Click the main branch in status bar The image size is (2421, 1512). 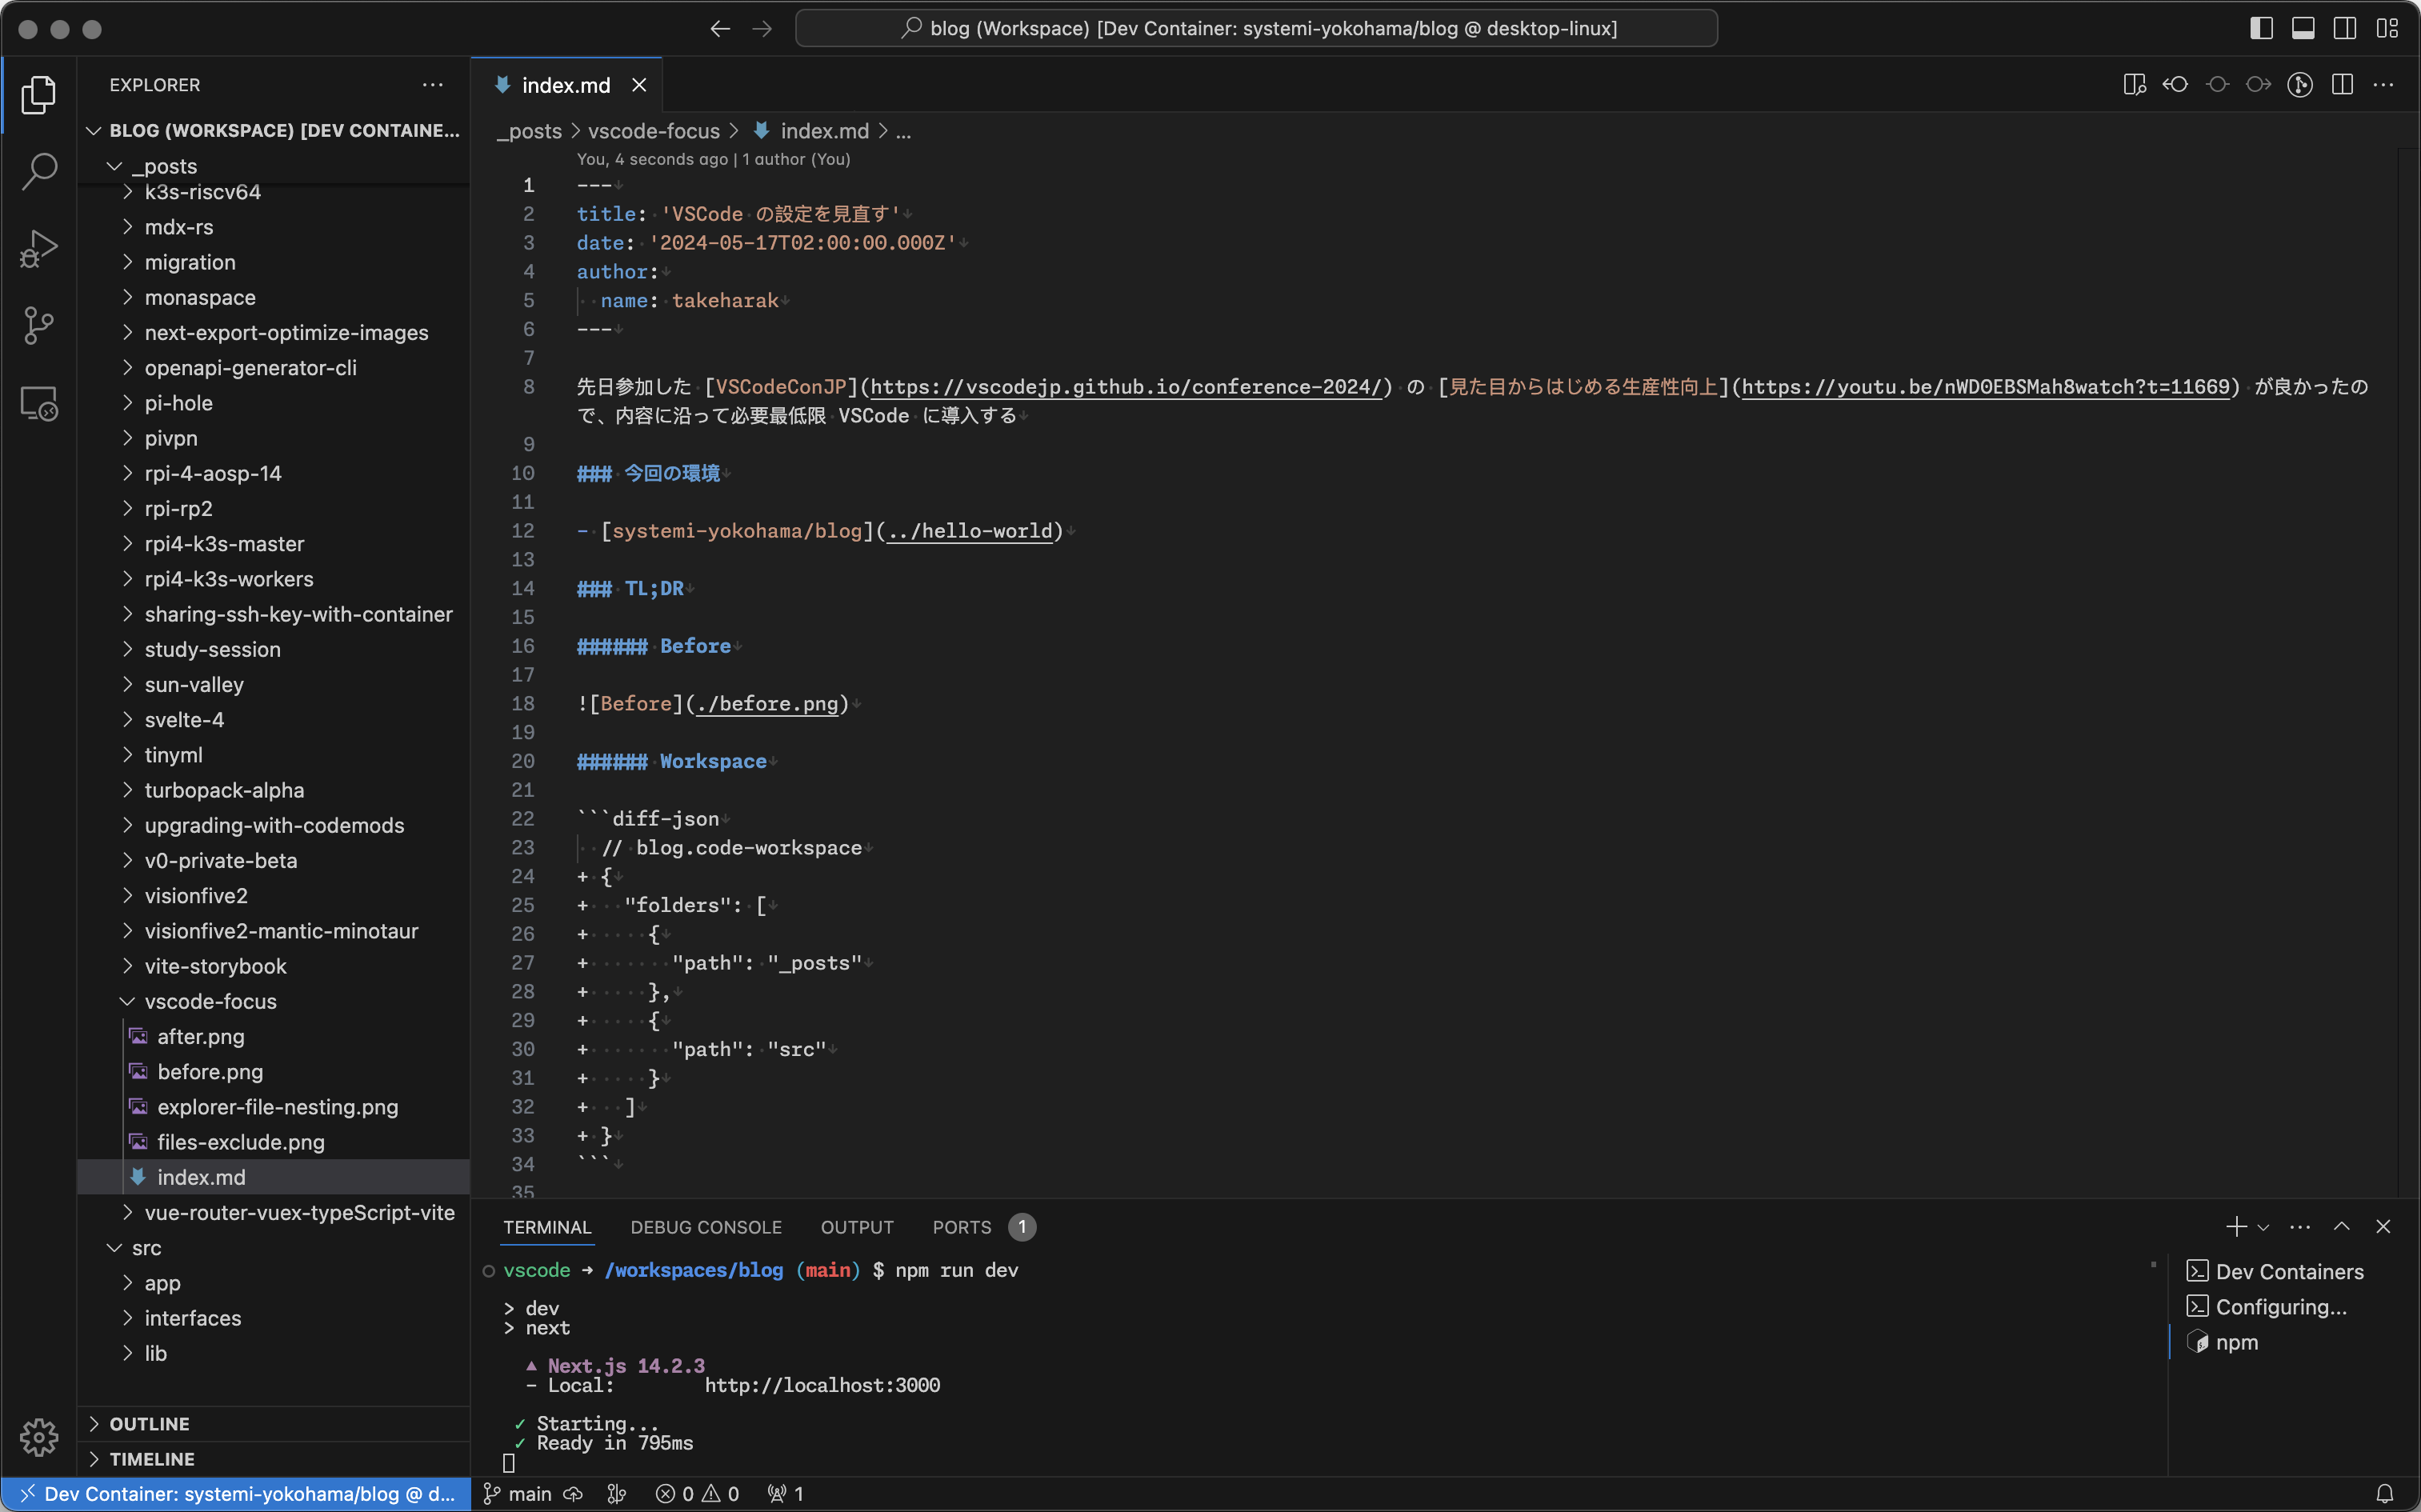pos(518,1494)
